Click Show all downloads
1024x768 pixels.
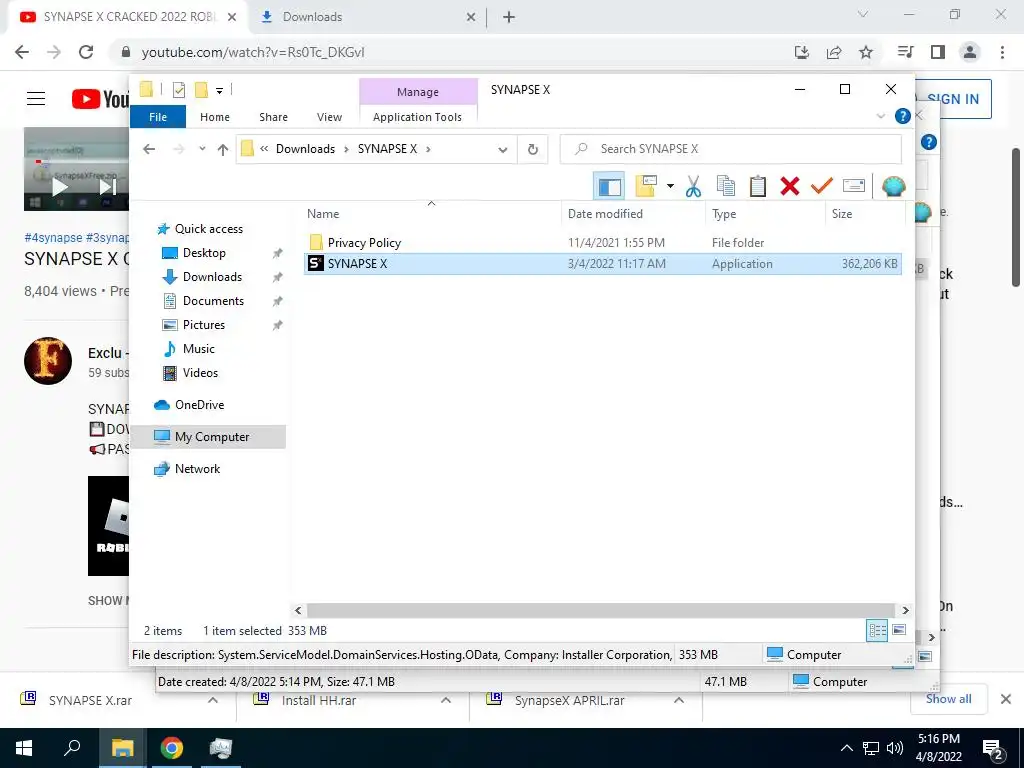(948, 699)
